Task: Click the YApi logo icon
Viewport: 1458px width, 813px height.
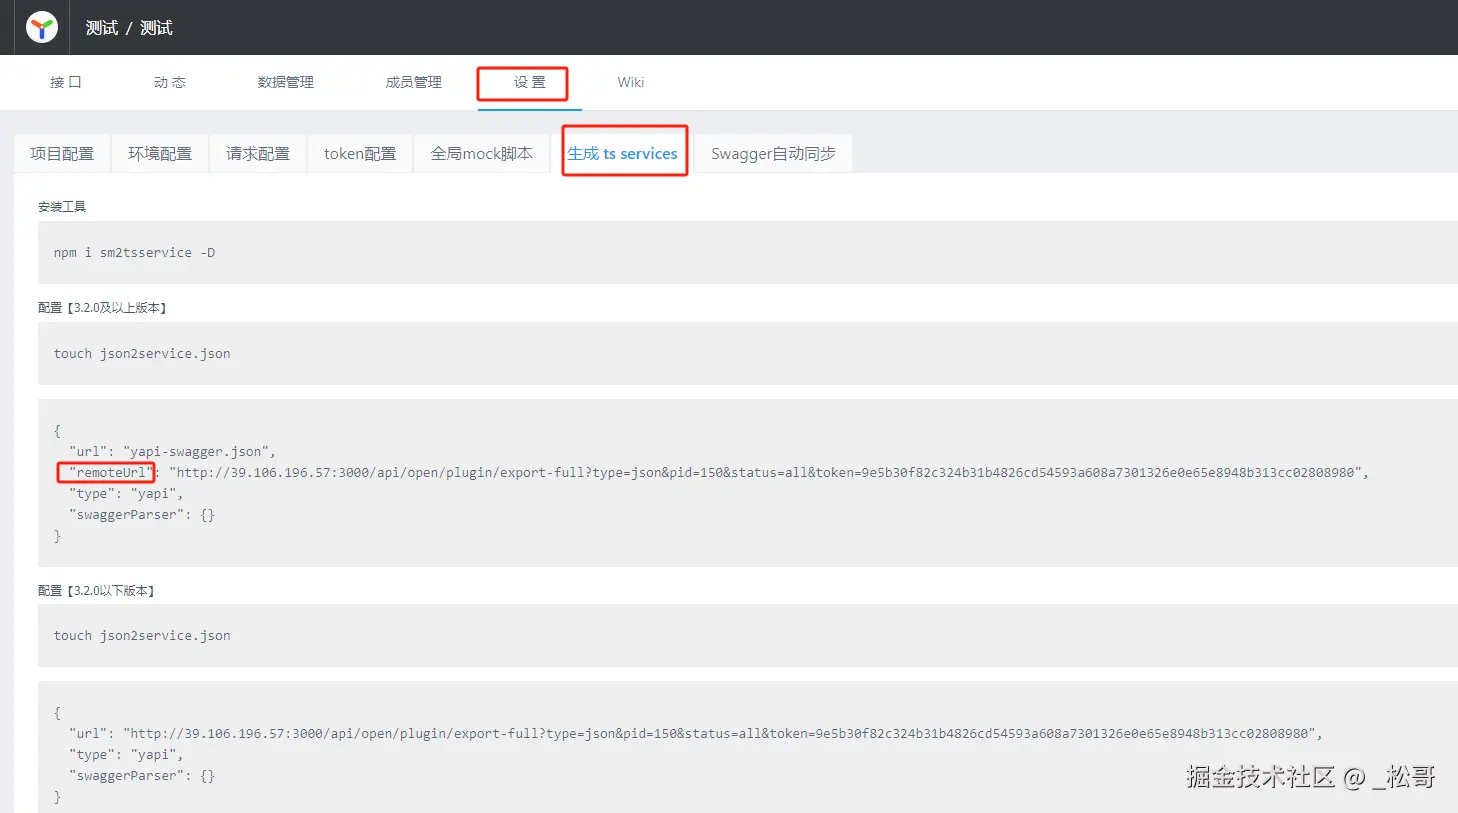Action: pyautogui.click(x=42, y=28)
